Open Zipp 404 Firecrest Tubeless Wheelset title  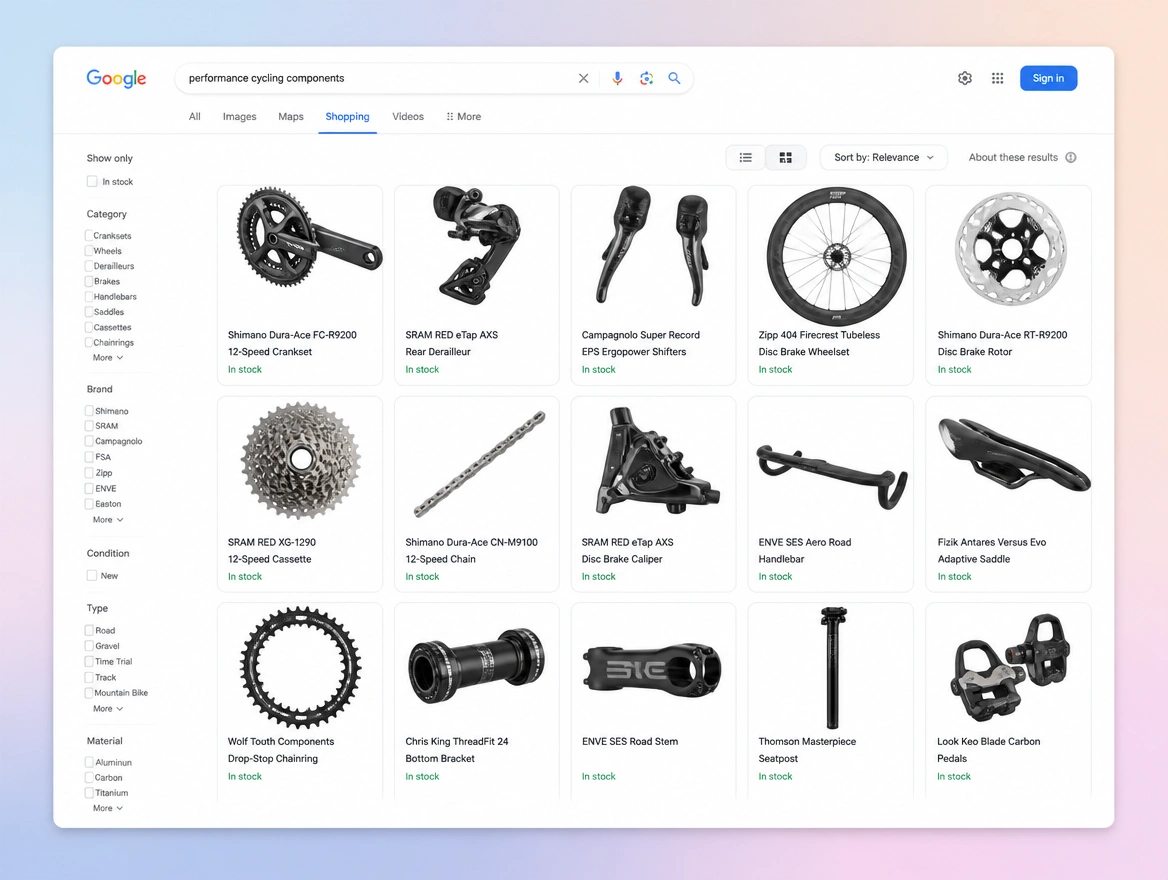pyautogui.click(x=819, y=344)
